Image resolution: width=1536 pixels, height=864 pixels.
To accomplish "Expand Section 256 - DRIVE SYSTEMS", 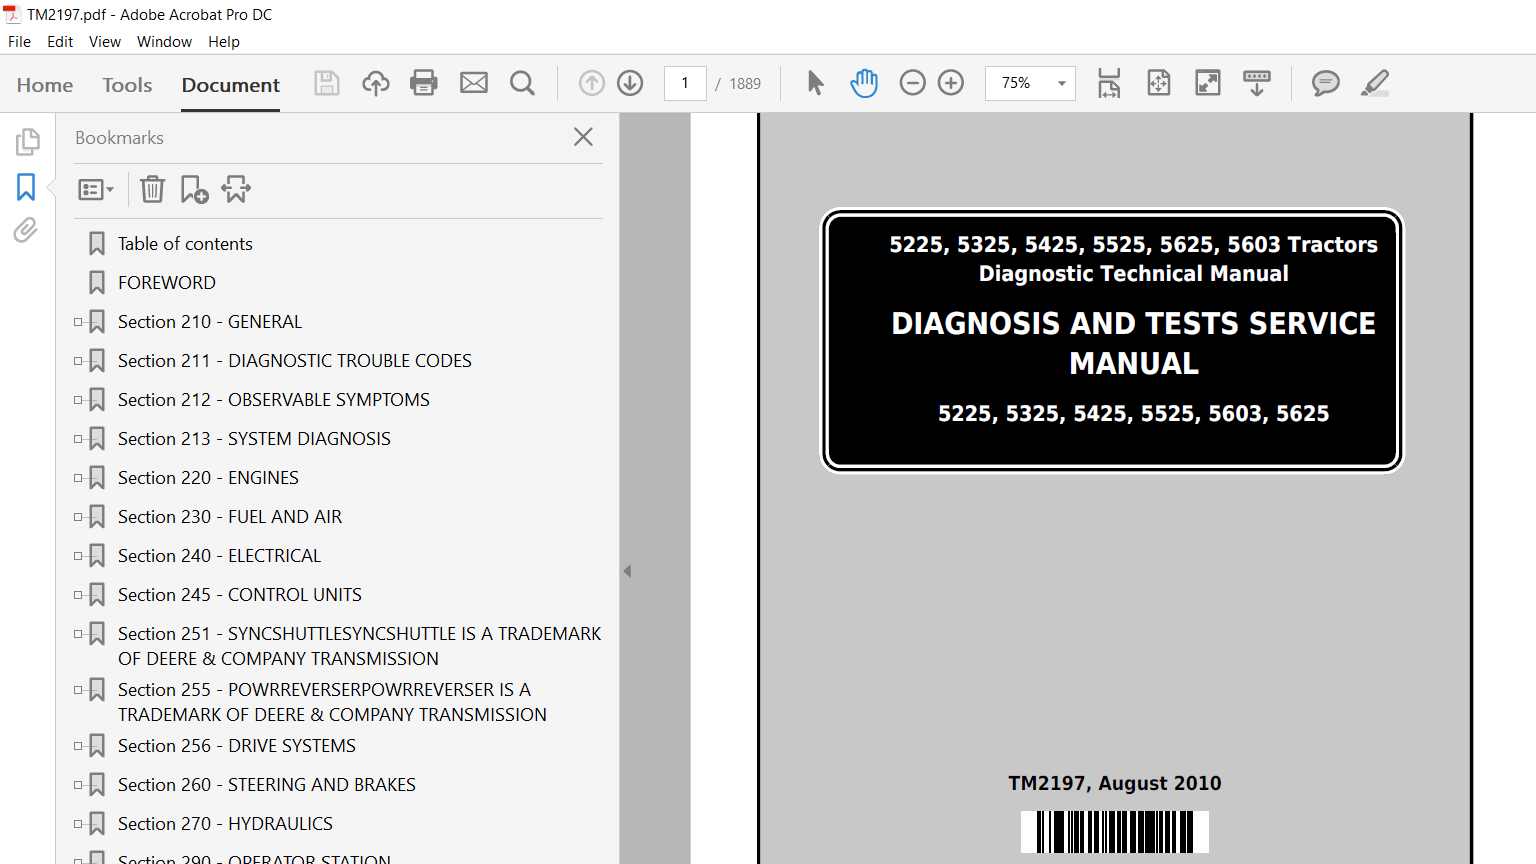I will [78, 746].
